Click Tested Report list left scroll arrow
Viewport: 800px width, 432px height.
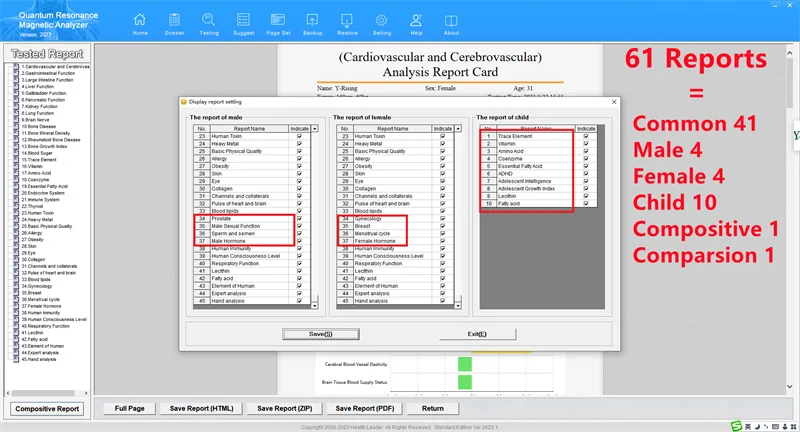(x=8, y=393)
